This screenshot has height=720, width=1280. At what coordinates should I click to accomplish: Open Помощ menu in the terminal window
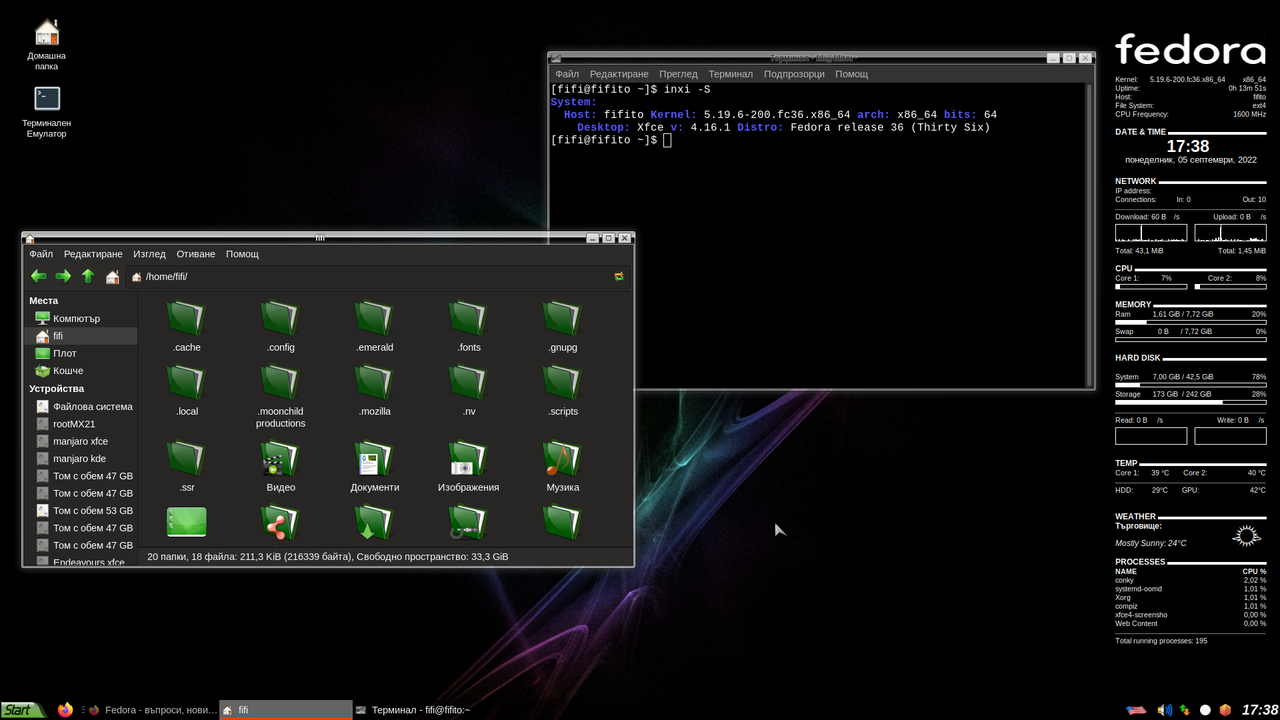click(x=852, y=74)
